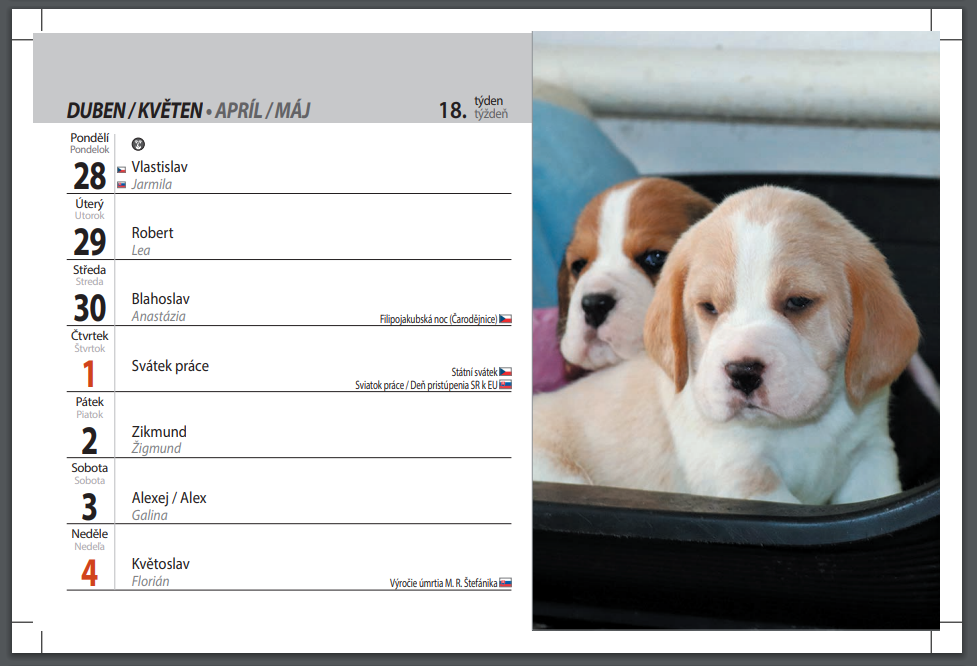Click the moon phase icon above Vlastislav
This screenshot has width=977, height=666.
[x=138, y=144]
